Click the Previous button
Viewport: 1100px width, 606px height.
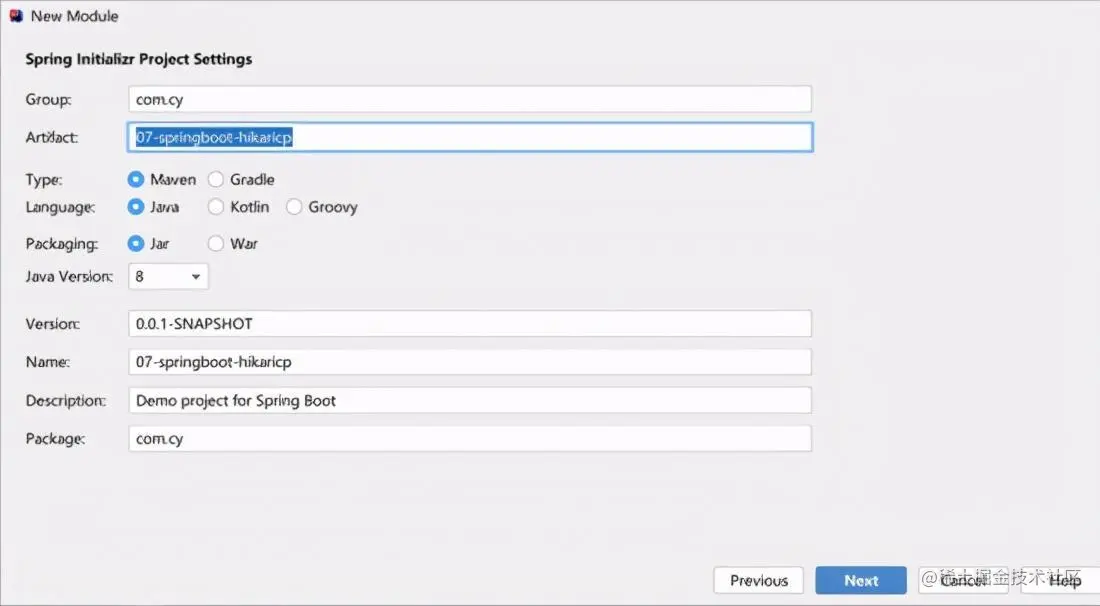[758, 580]
